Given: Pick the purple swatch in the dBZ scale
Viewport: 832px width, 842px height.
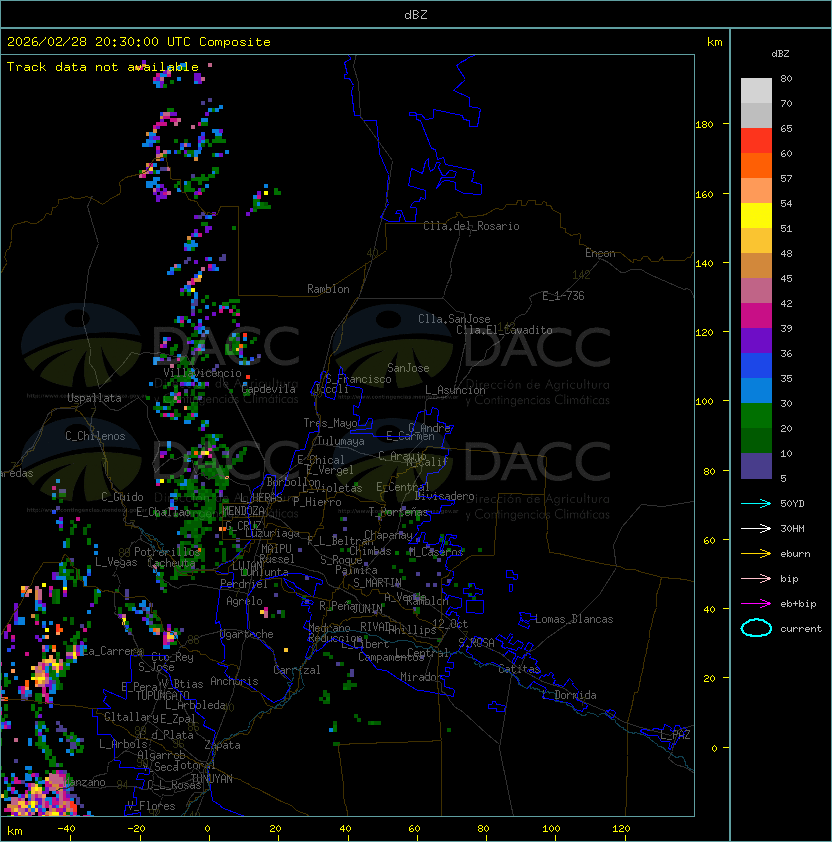Looking at the screenshot, I should (x=756, y=340).
